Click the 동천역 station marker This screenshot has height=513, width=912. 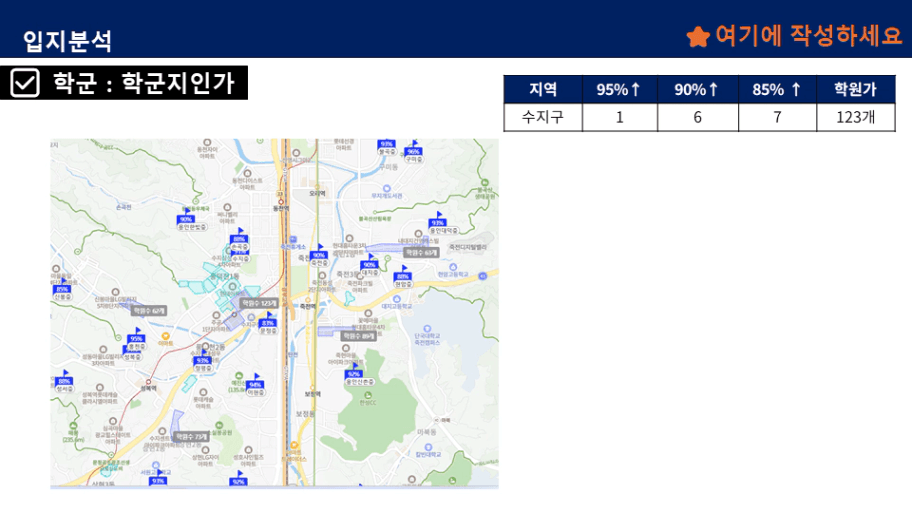tap(281, 202)
